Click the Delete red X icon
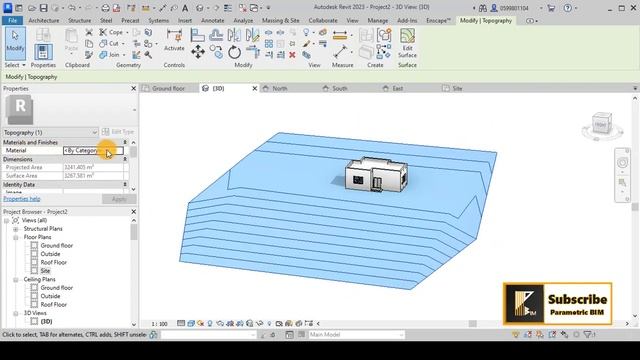Screen dimensions: 640x360 [292, 55]
